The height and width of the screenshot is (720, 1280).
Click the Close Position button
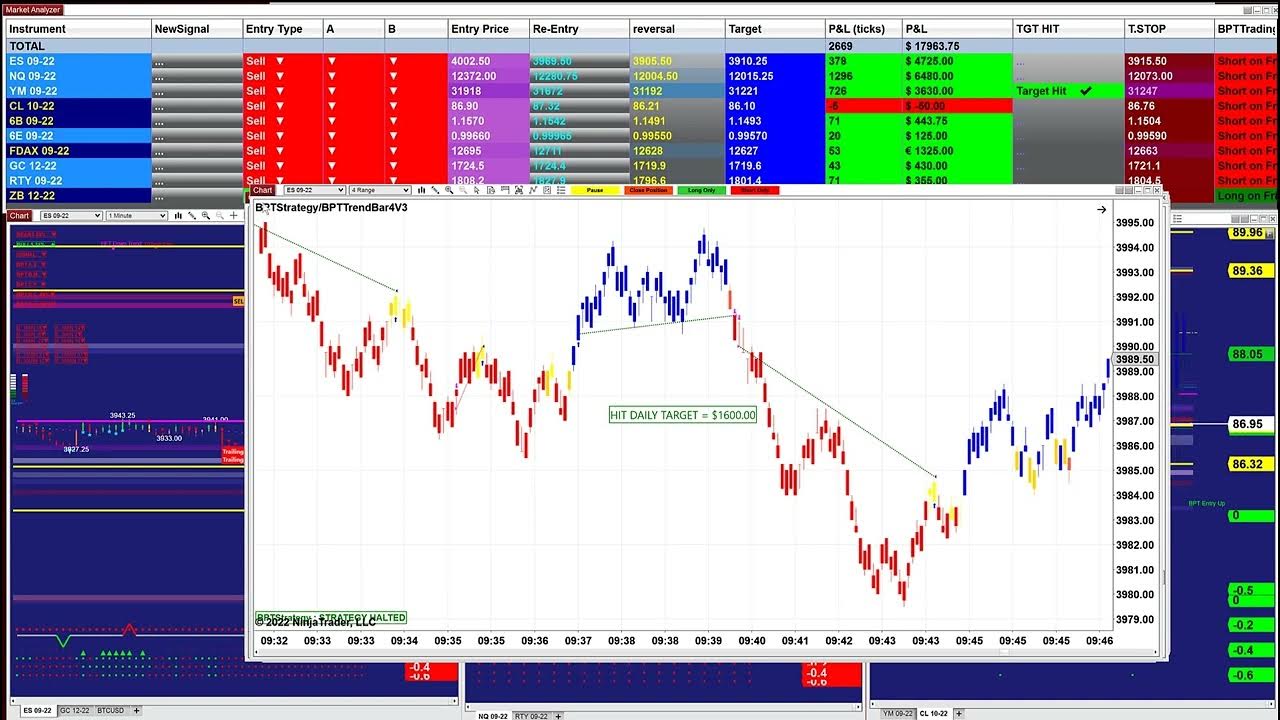point(648,190)
